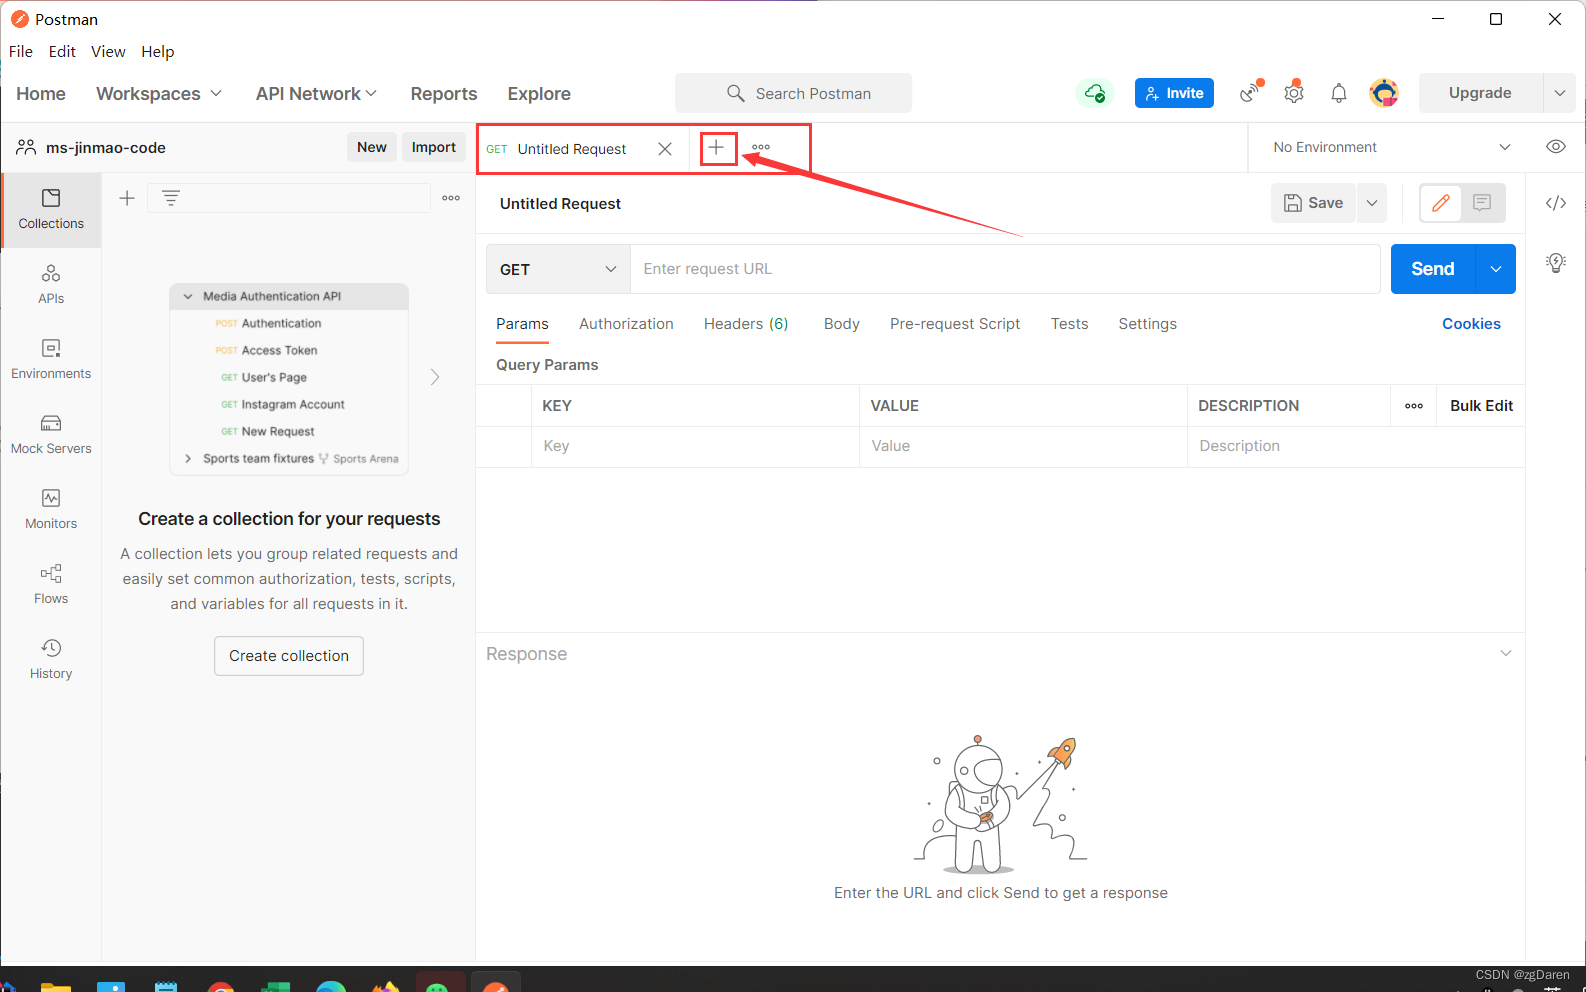Image resolution: width=1586 pixels, height=992 pixels.
Task: Open the History sidebar panel
Action: point(51,660)
